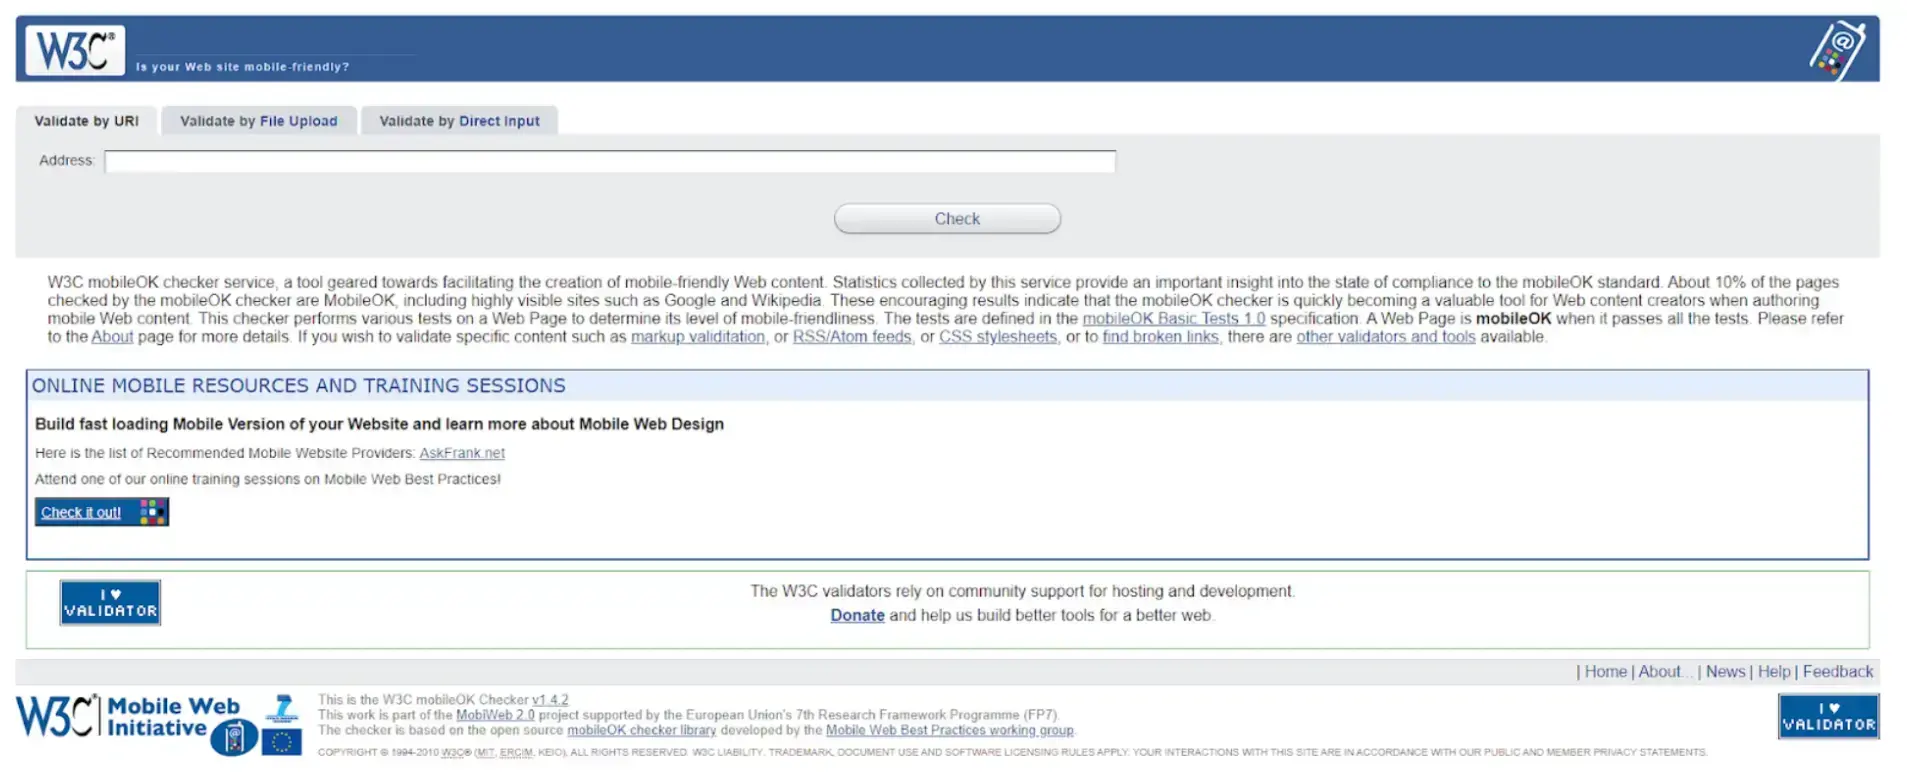Click the Check it out! link
1907x777 pixels.
pyautogui.click(x=81, y=512)
